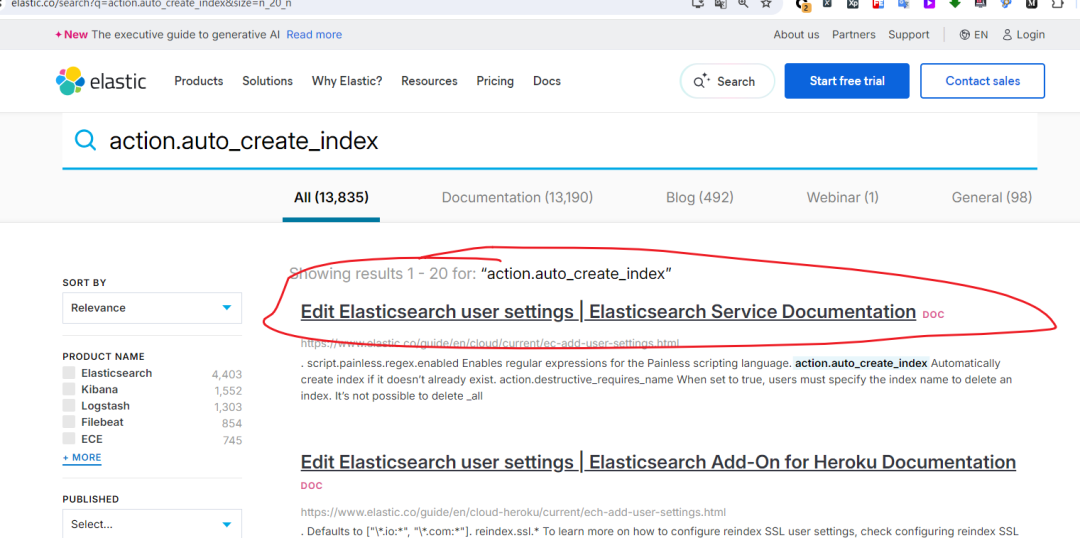The image size is (1080, 538).
Task: Click the action.auto_create_index search field
Action: click(x=550, y=141)
